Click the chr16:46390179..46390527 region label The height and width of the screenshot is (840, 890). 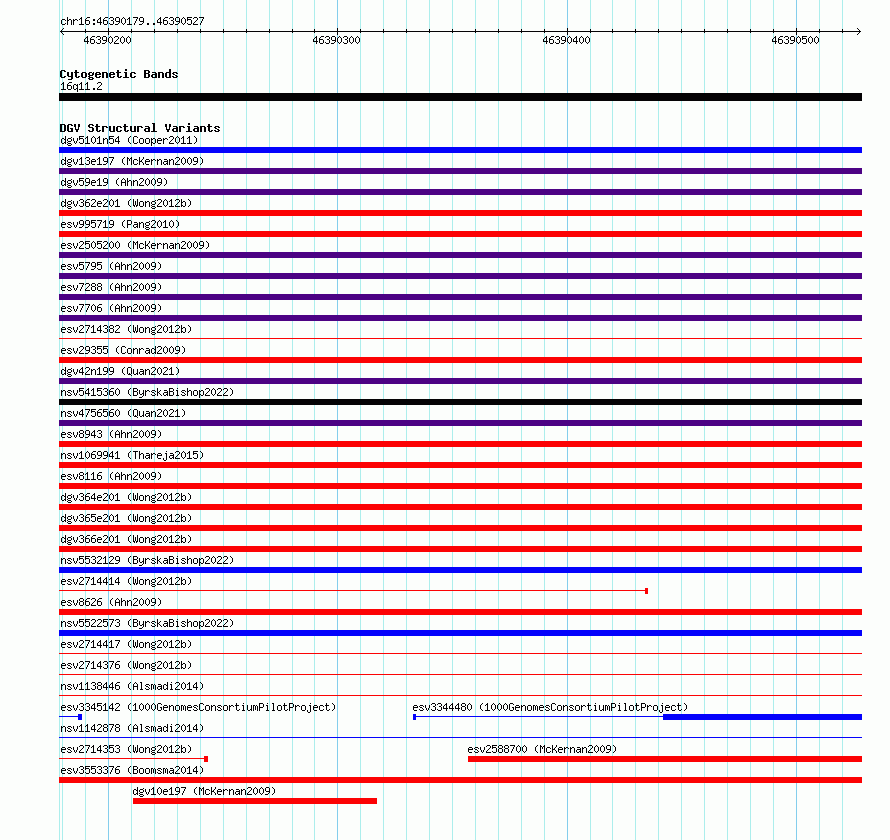pos(132,21)
